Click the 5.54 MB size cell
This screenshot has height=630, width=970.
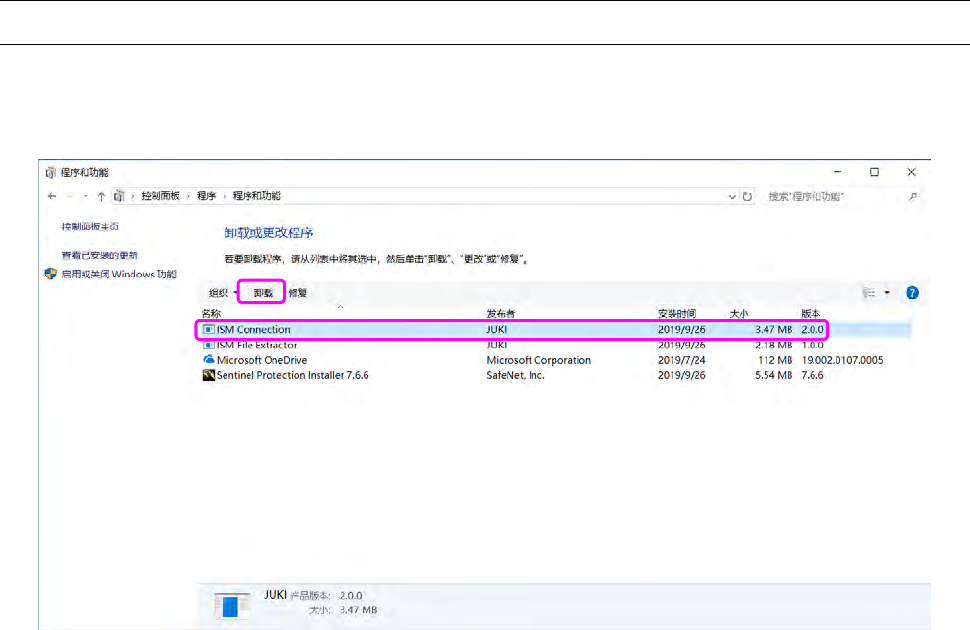point(773,375)
